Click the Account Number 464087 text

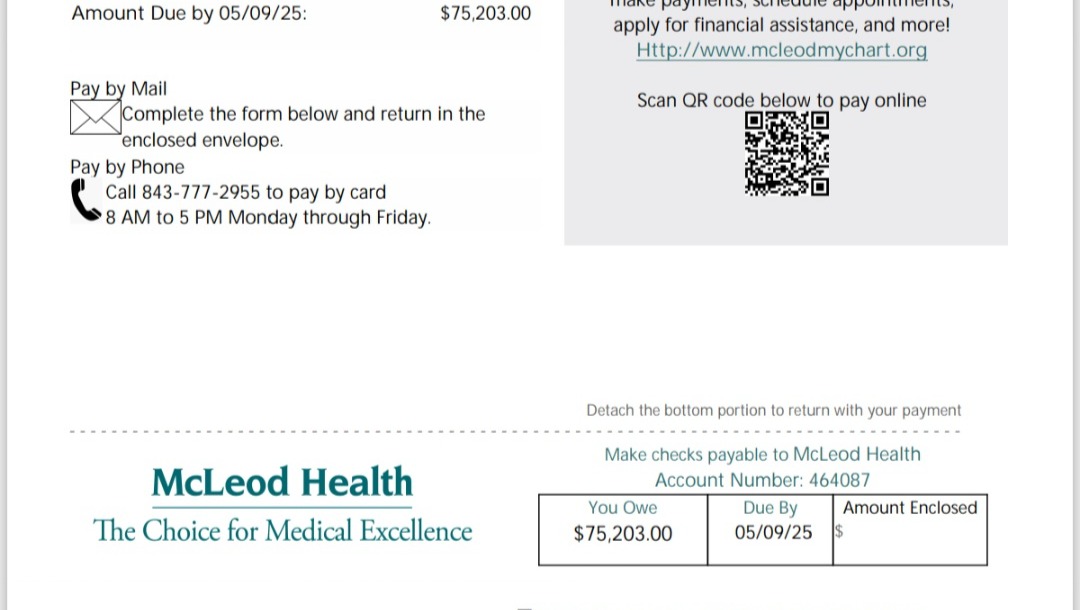(762, 480)
